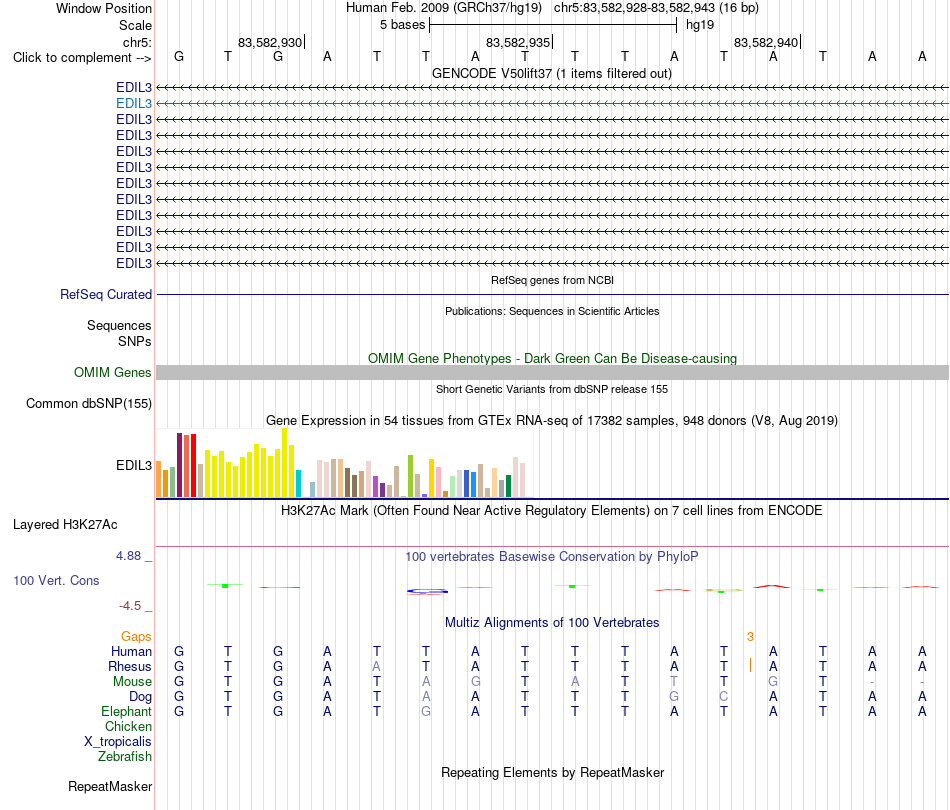Open the 'RefSeq genes from NCBI' track title
The height and width of the screenshot is (810, 950).
coord(552,281)
